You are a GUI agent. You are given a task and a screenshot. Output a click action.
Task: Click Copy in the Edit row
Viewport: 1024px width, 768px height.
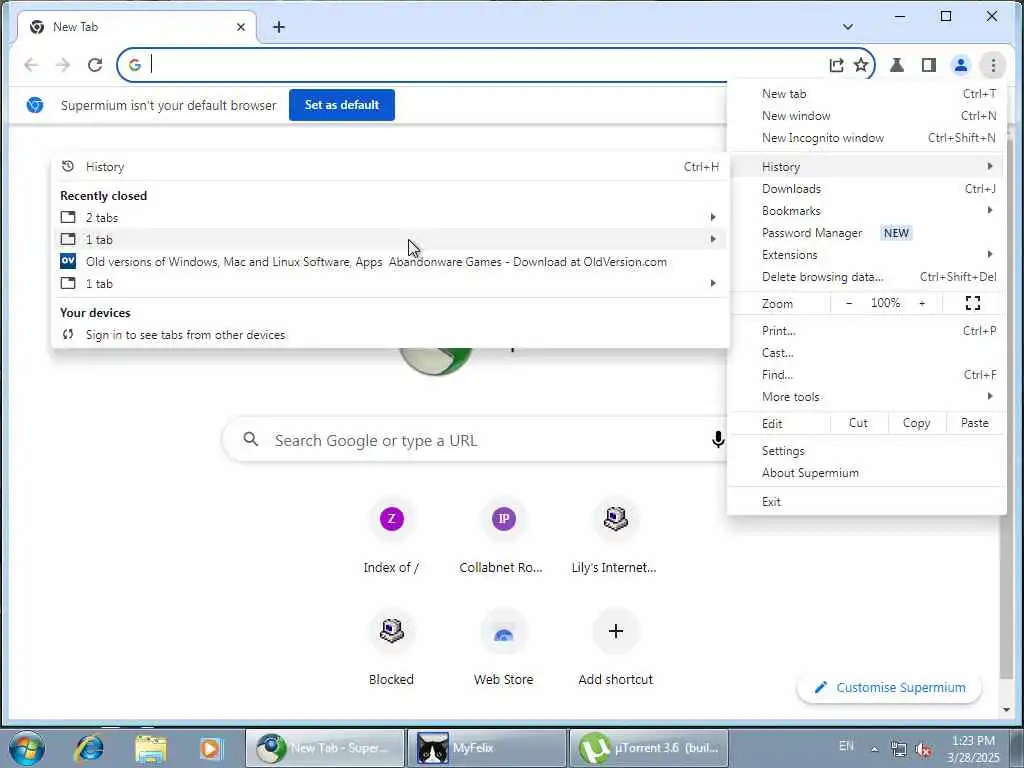(x=916, y=423)
